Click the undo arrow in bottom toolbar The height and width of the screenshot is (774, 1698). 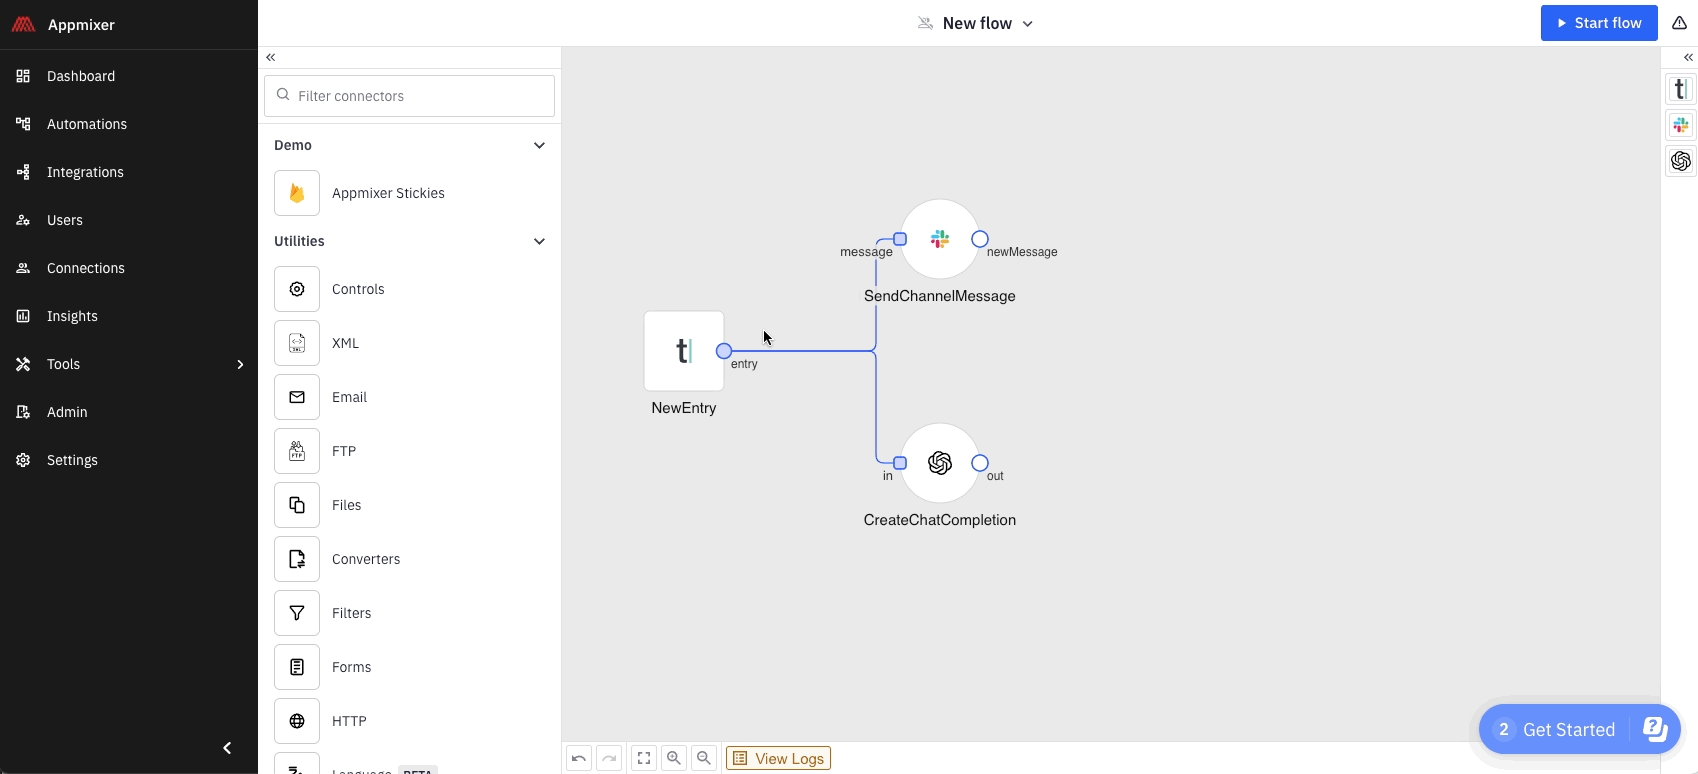(579, 759)
